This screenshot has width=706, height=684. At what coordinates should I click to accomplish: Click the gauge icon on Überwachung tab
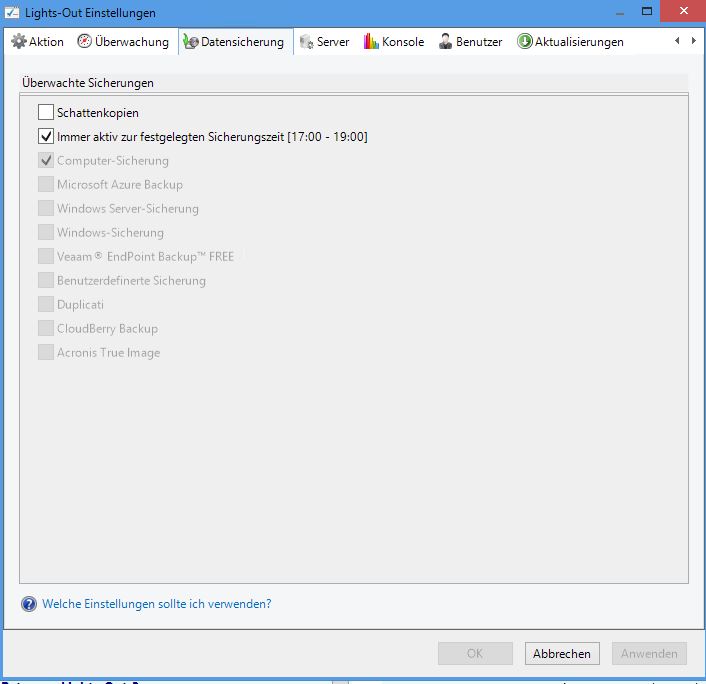pyautogui.click(x=85, y=42)
